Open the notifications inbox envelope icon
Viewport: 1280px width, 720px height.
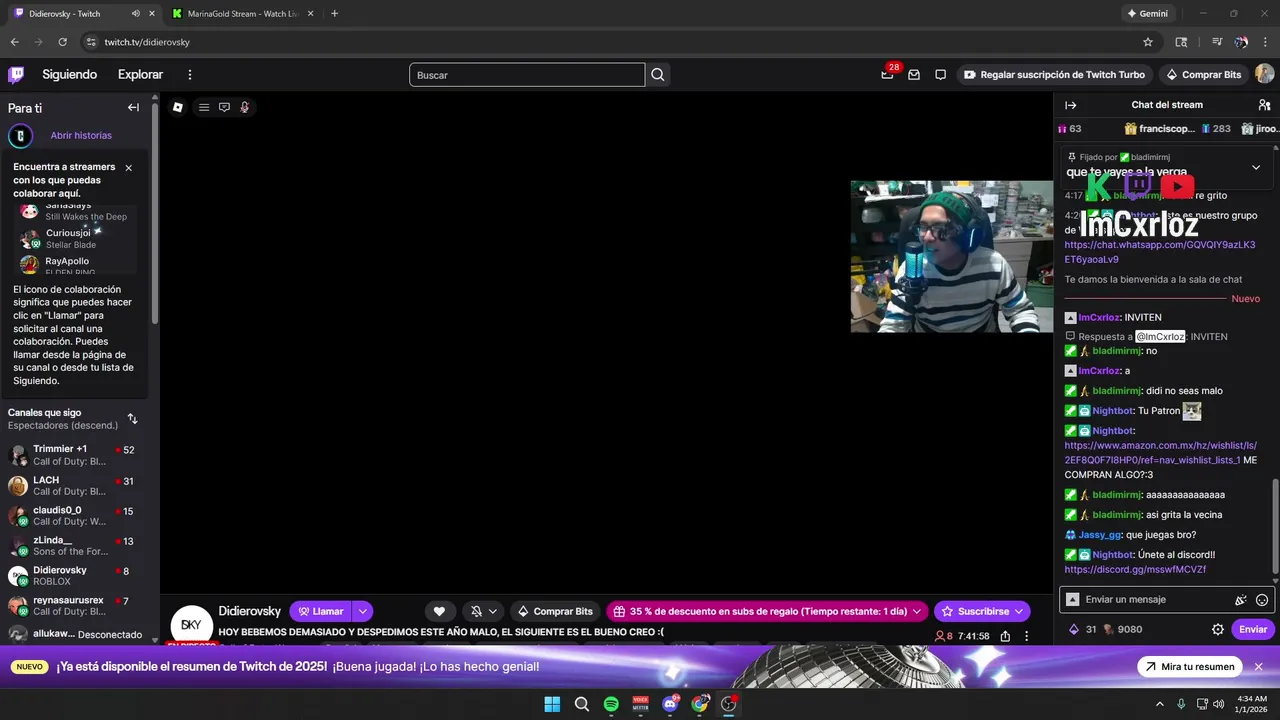pyautogui.click(x=914, y=75)
